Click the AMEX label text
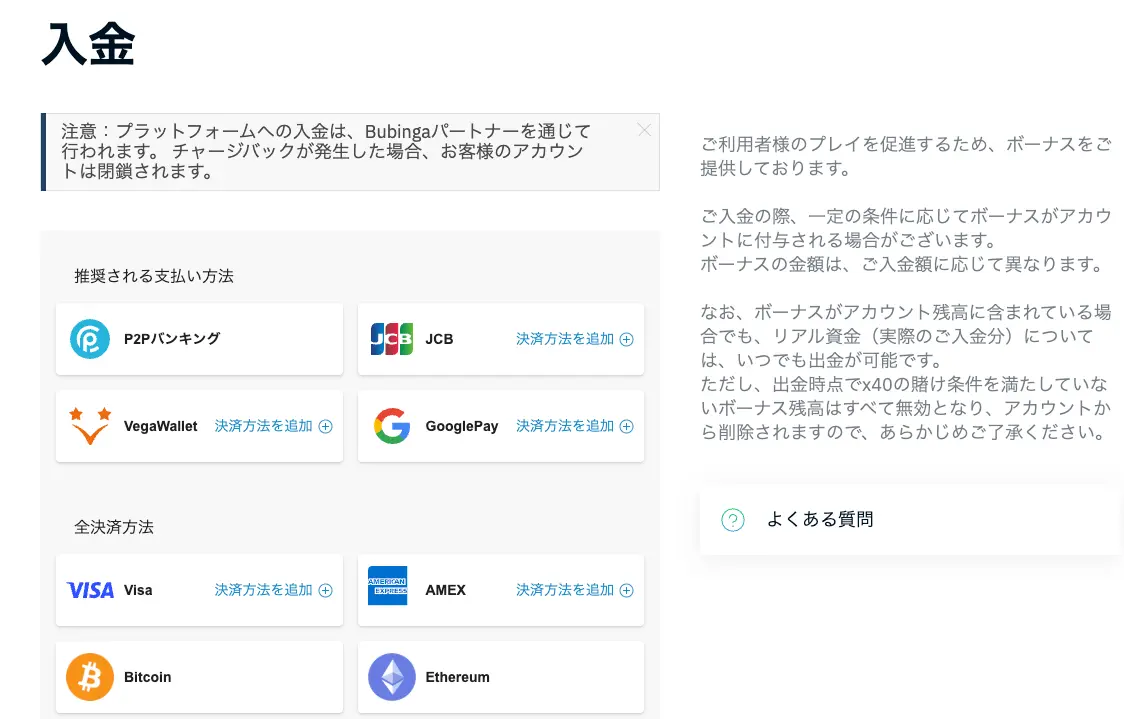 pos(445,590)
